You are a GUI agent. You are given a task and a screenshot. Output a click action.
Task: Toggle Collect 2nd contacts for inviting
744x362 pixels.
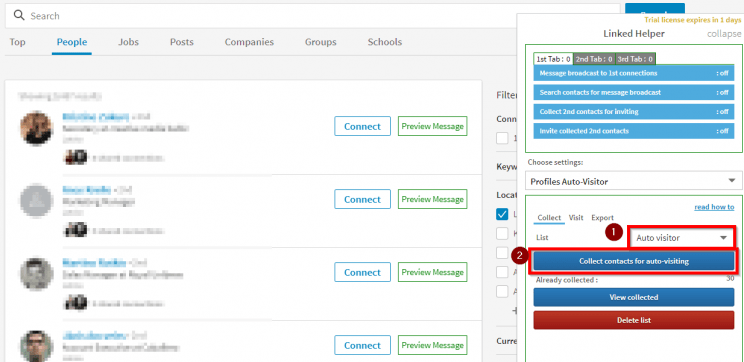click(634, 111)
